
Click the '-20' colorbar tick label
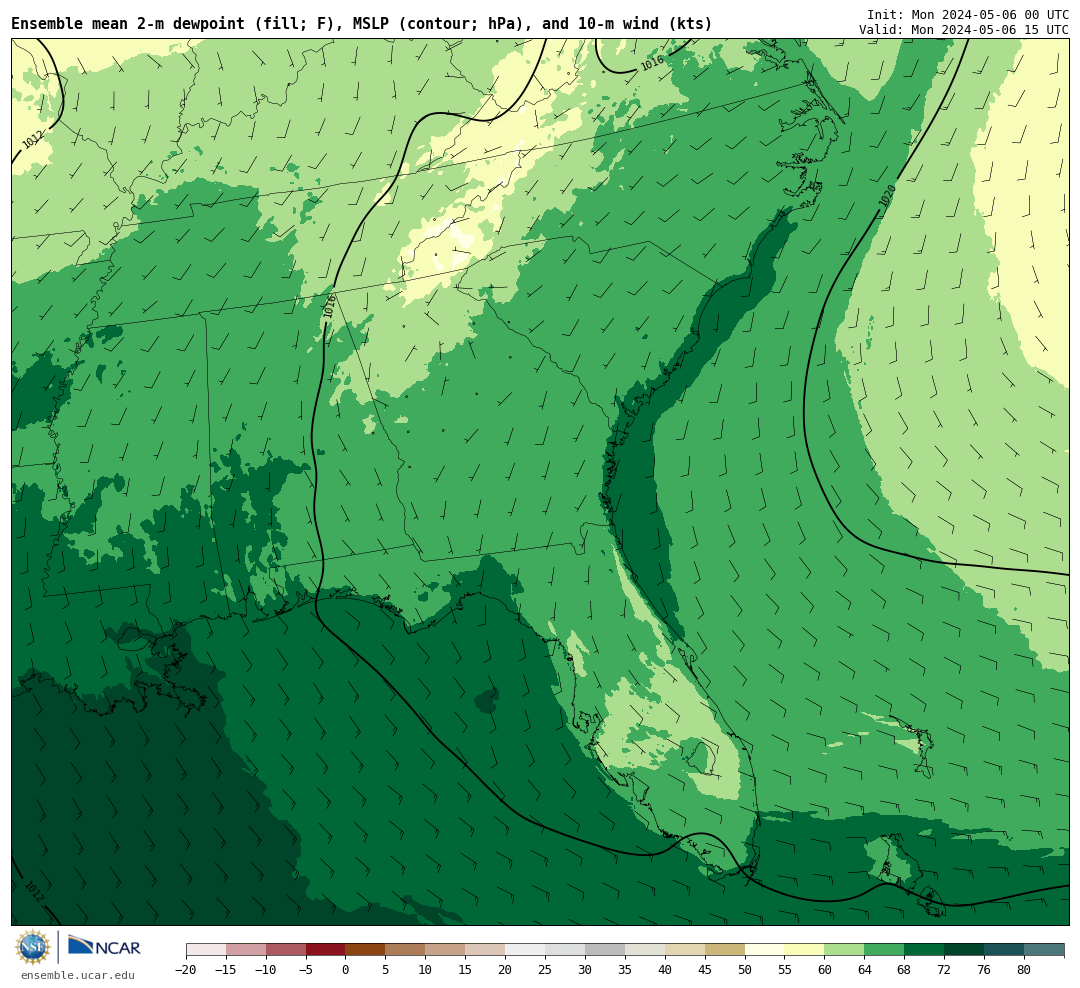186,970
